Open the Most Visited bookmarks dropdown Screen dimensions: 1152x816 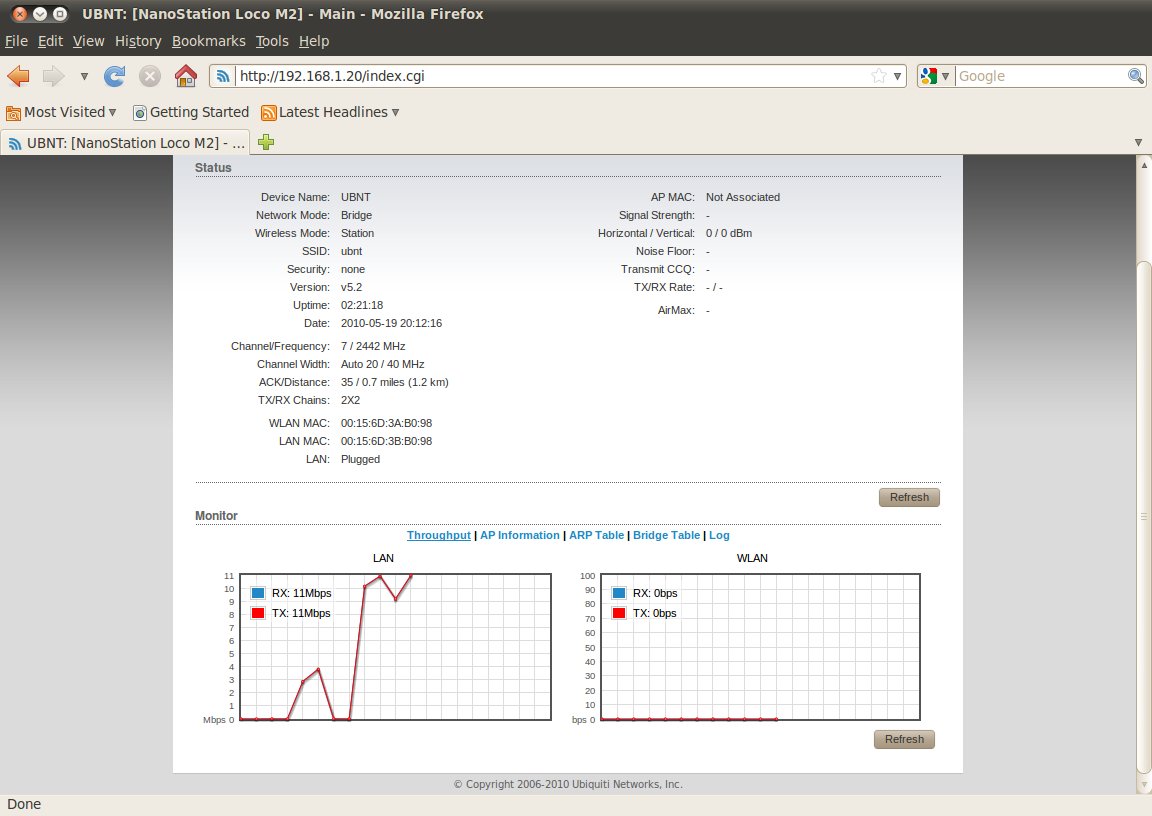tap(62, 112)
